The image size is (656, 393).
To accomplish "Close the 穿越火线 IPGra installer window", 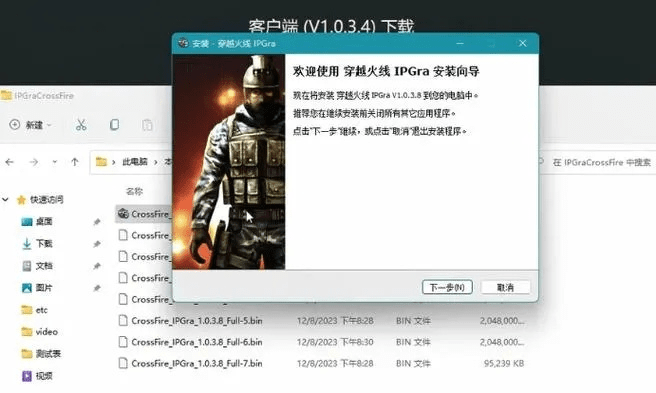I will click(x=523, y=43).
